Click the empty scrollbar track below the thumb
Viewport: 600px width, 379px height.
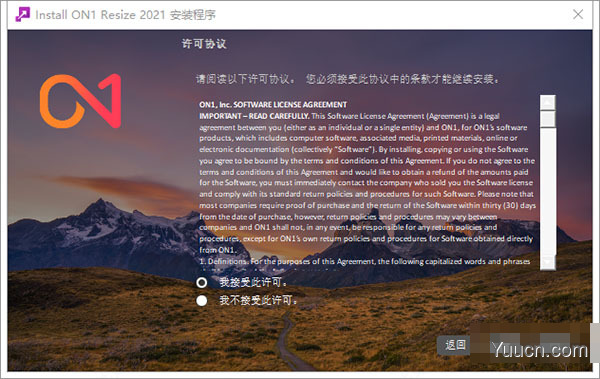click(548, 191)
